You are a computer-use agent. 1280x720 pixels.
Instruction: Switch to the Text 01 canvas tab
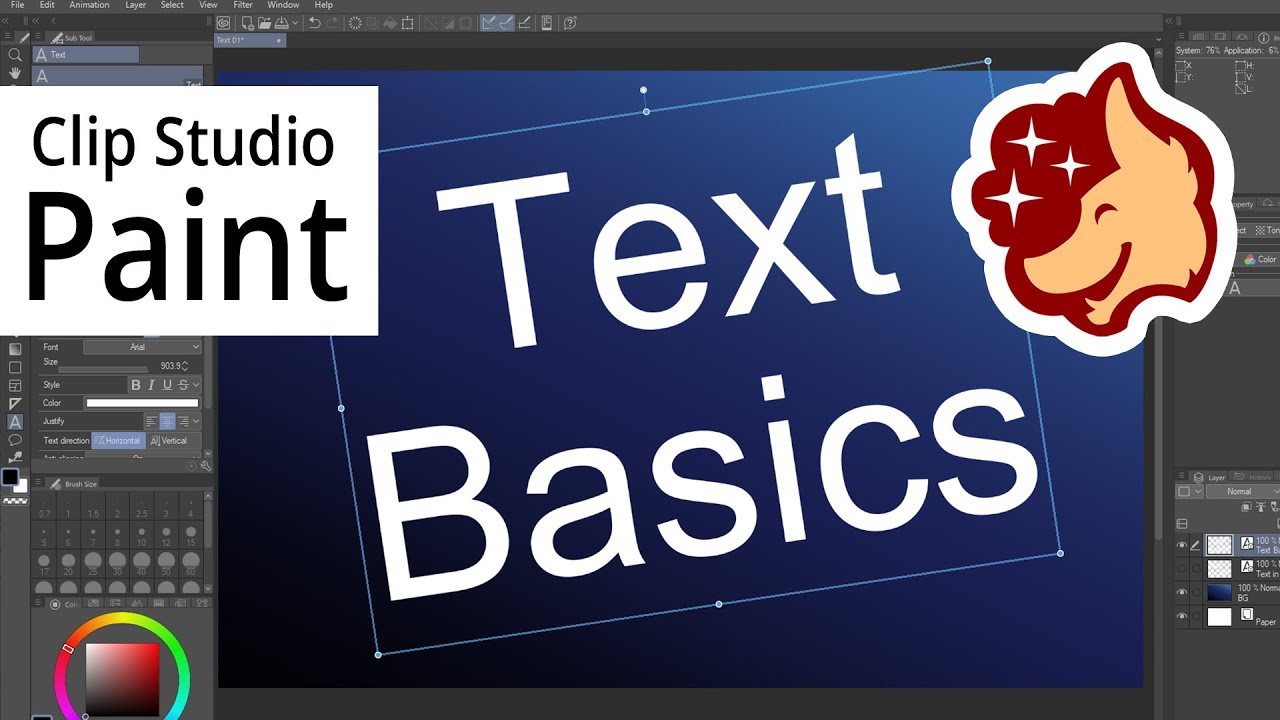click(x=250, y=40)
